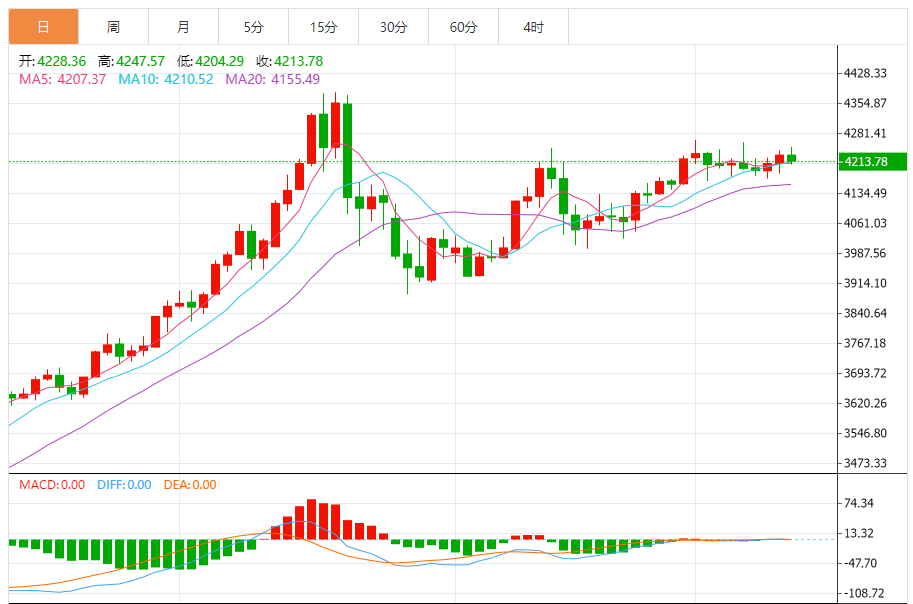Click the MACD value label
This screenshot has width=913, height=604.
pos(51,485)
